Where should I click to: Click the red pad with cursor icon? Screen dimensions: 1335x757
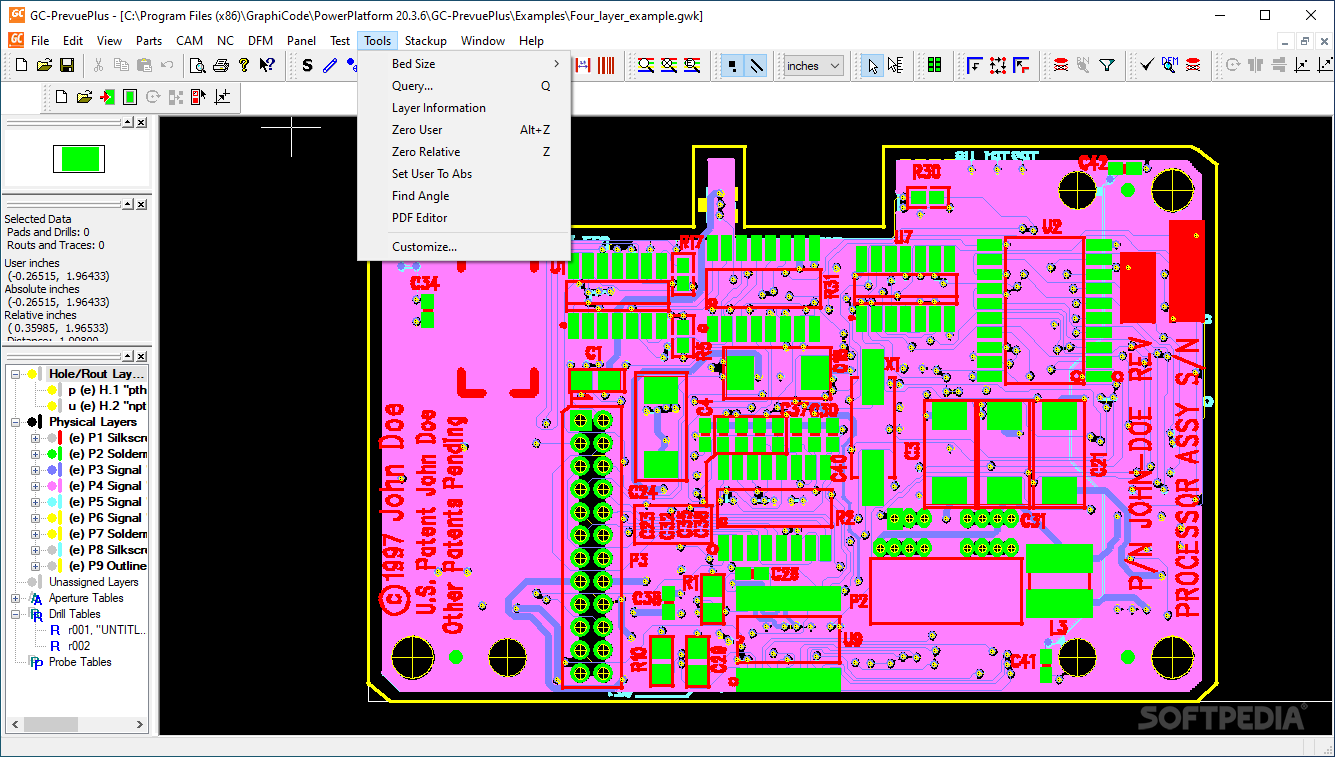[199, 97]
